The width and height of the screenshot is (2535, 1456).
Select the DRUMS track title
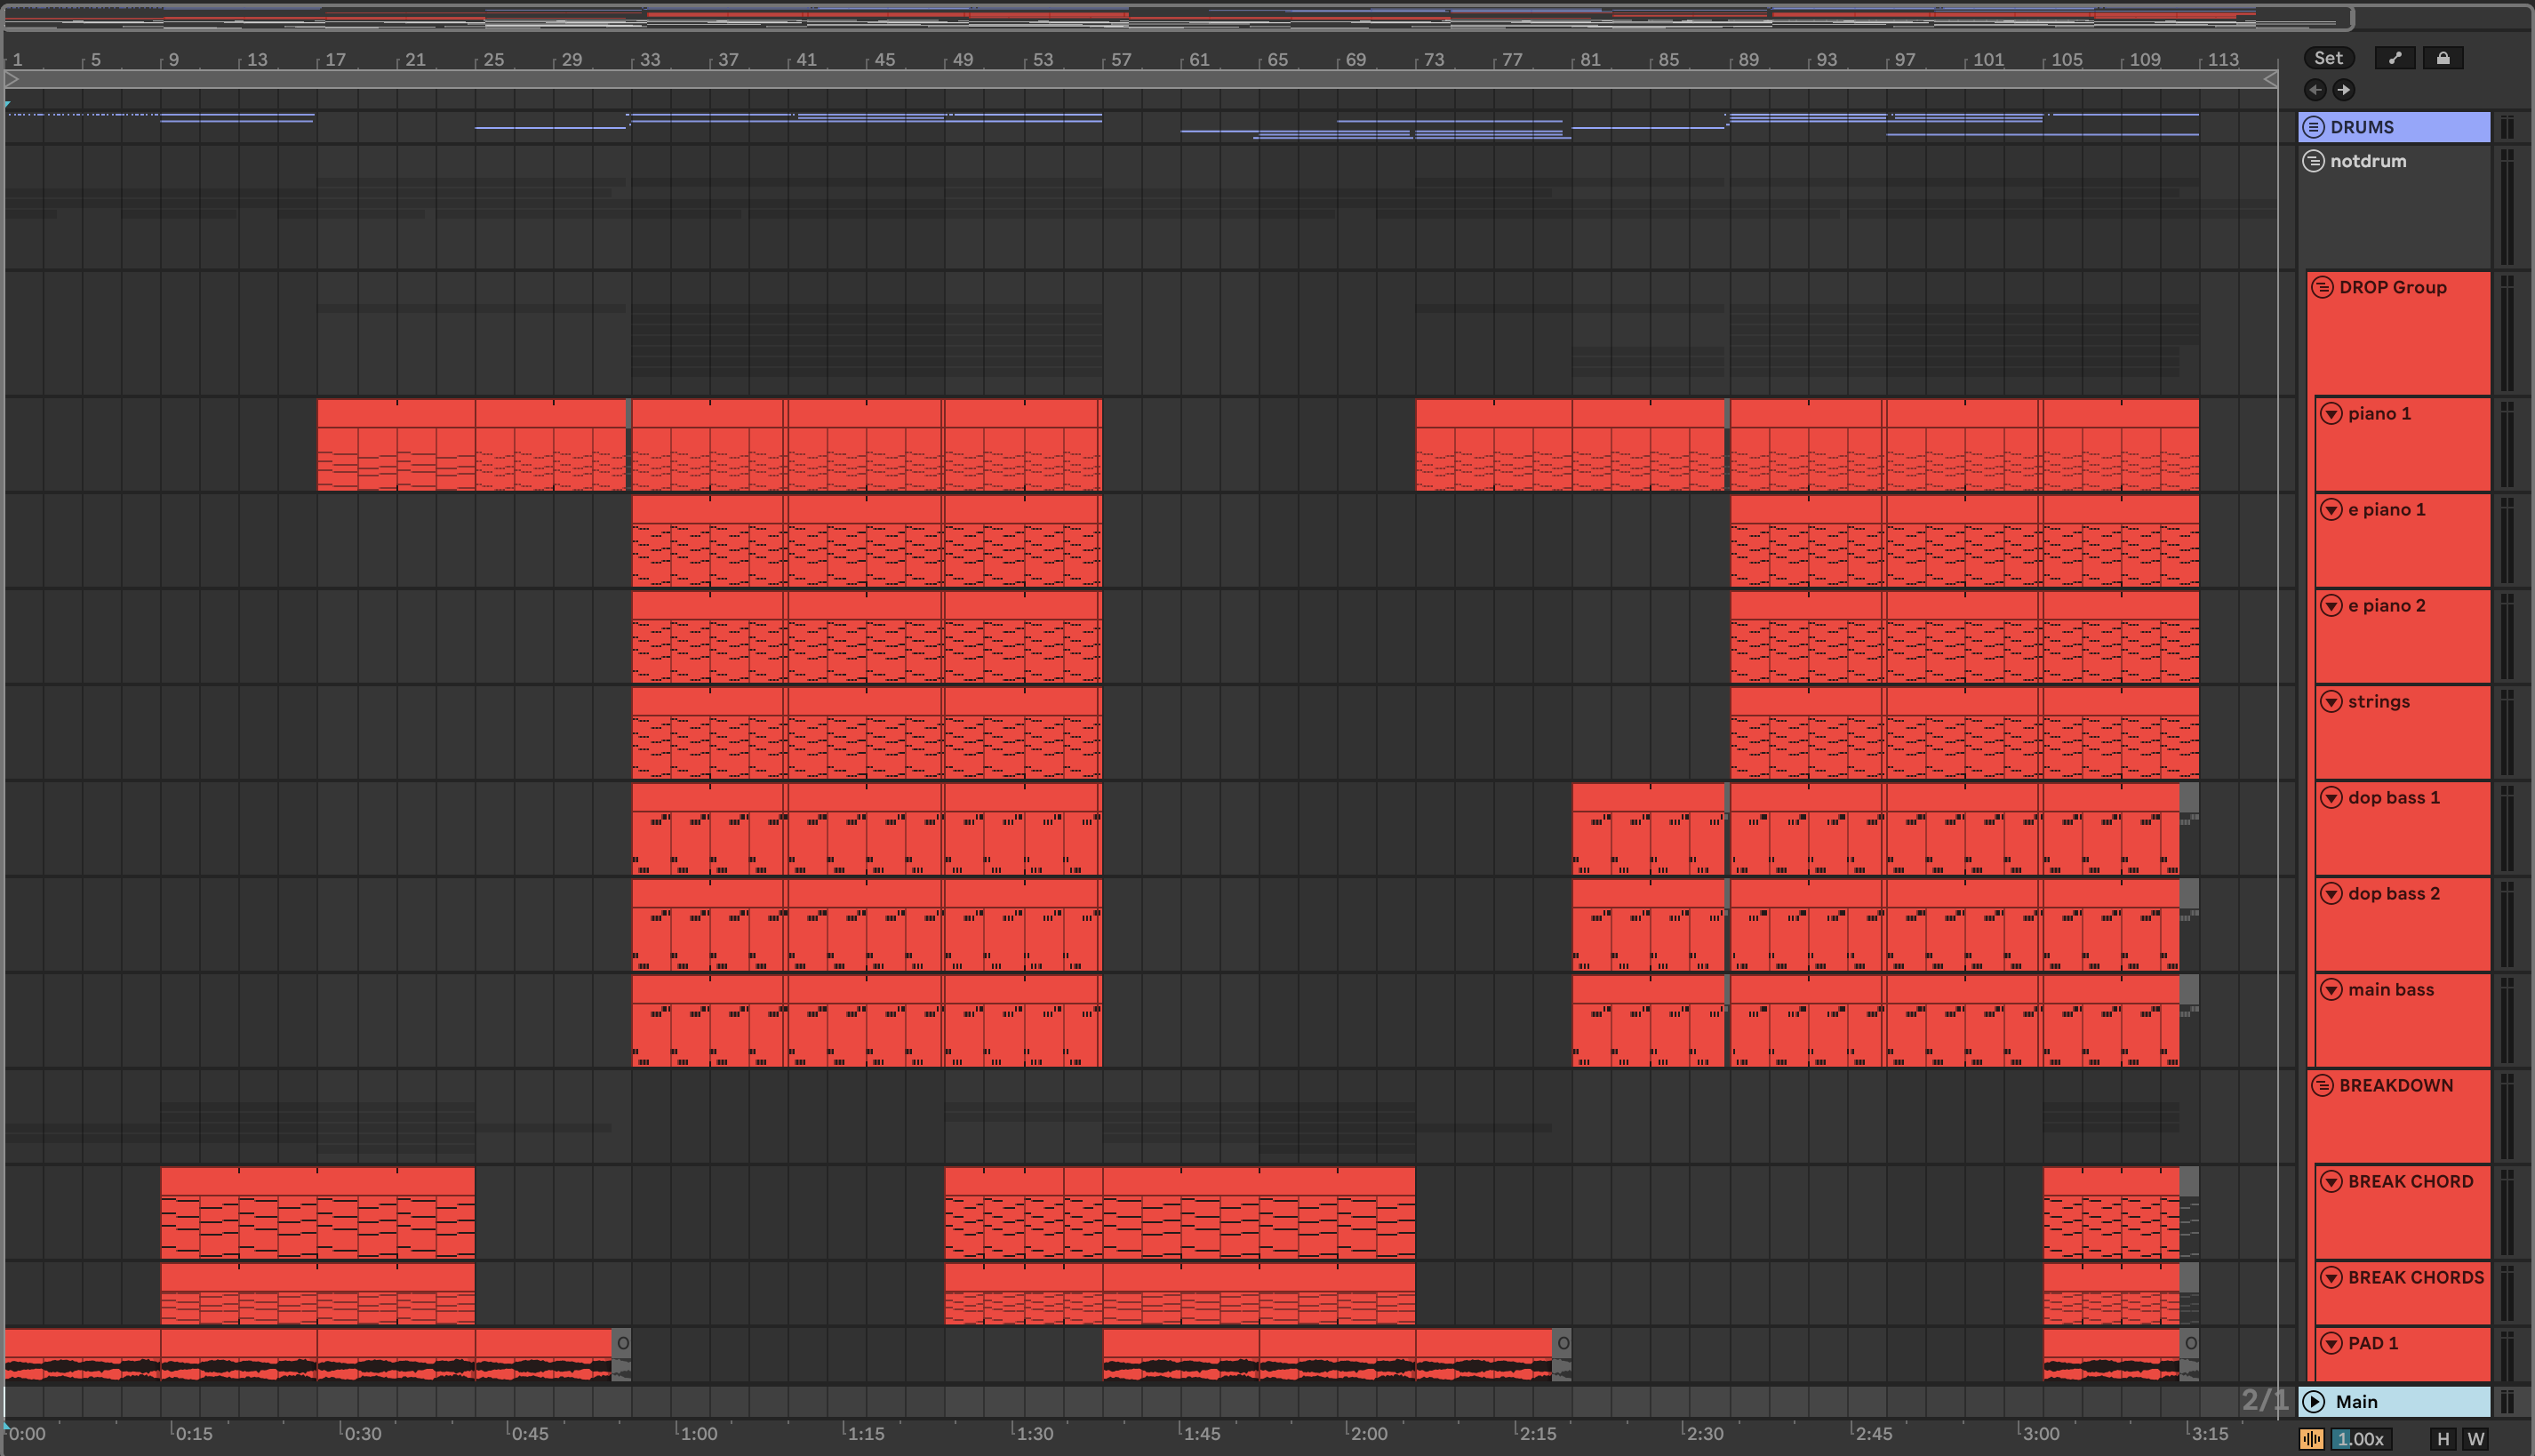[2362, 127]
